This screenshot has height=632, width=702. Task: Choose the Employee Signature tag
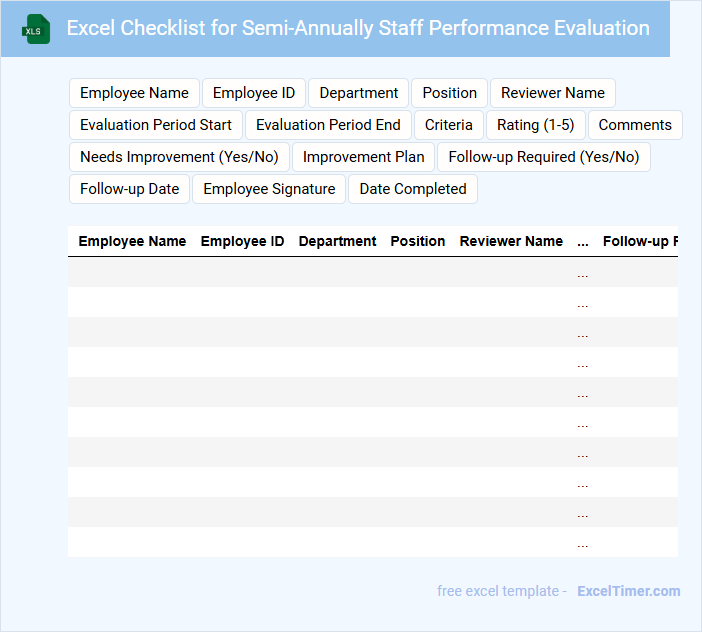[270, 189]
